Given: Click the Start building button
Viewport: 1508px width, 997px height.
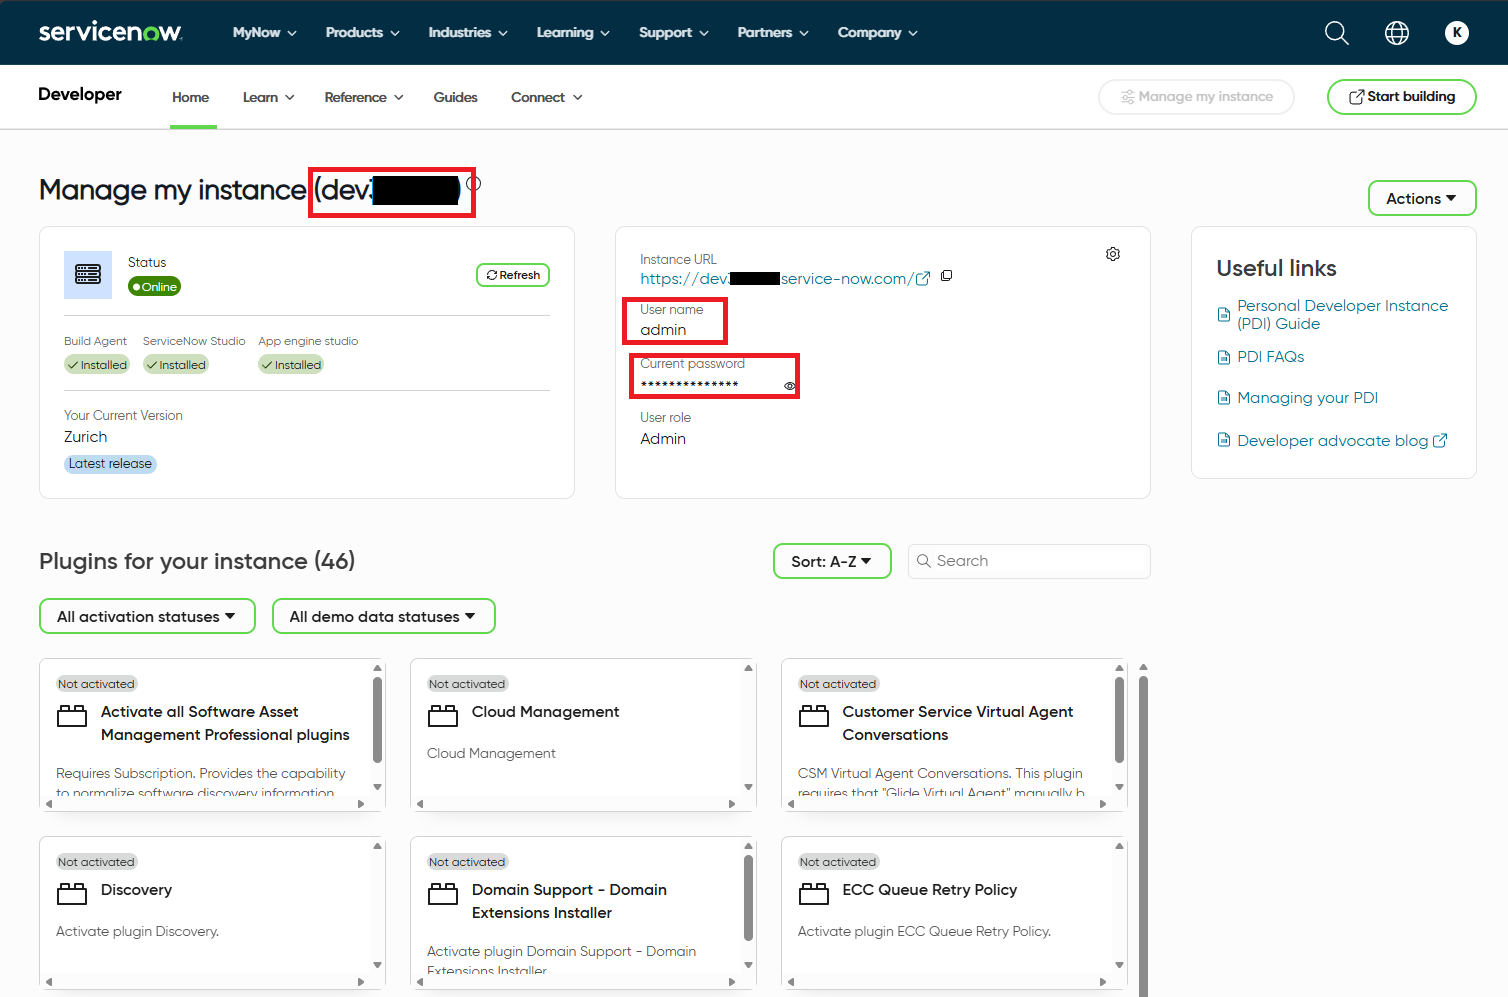Looking at the screenshot, I should click(1401, 96).
